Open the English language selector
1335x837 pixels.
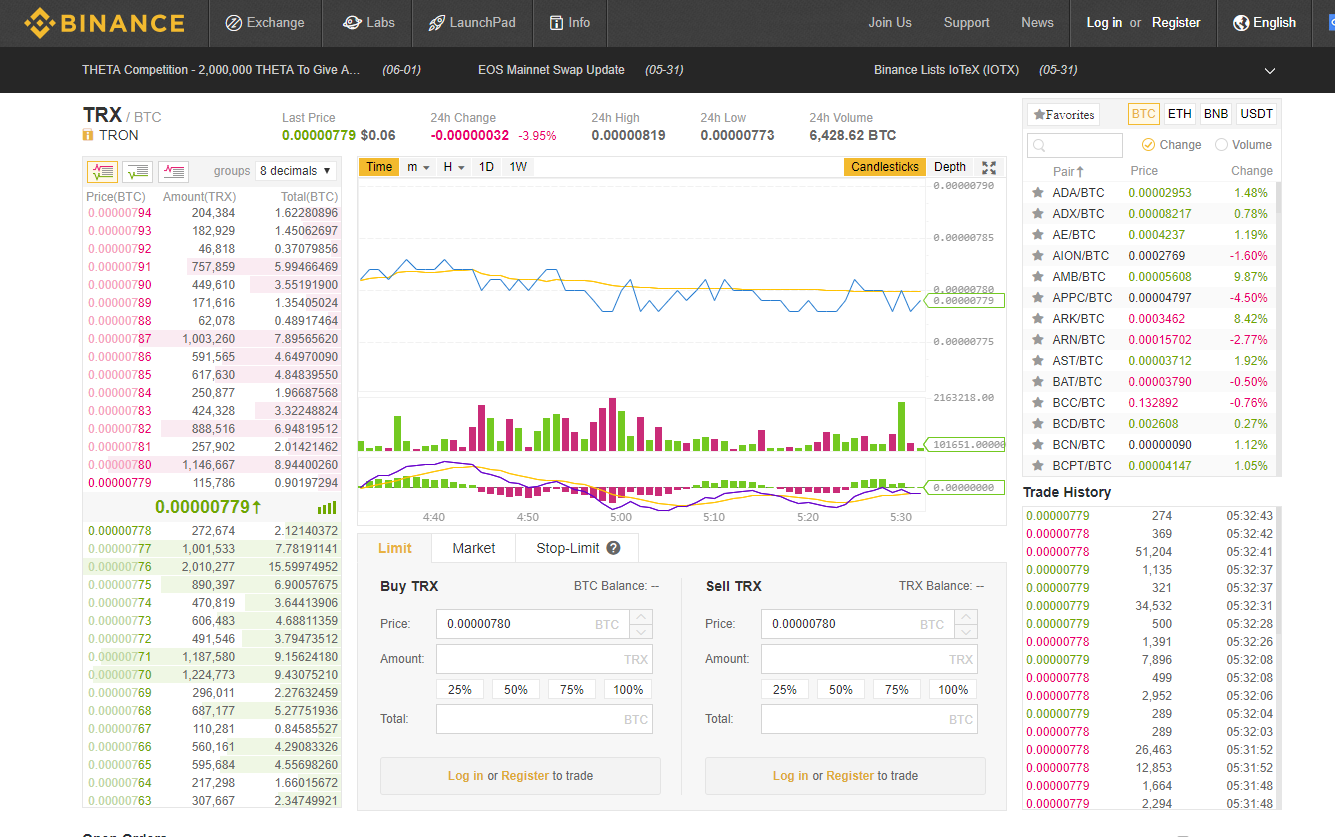point(1264,23)
